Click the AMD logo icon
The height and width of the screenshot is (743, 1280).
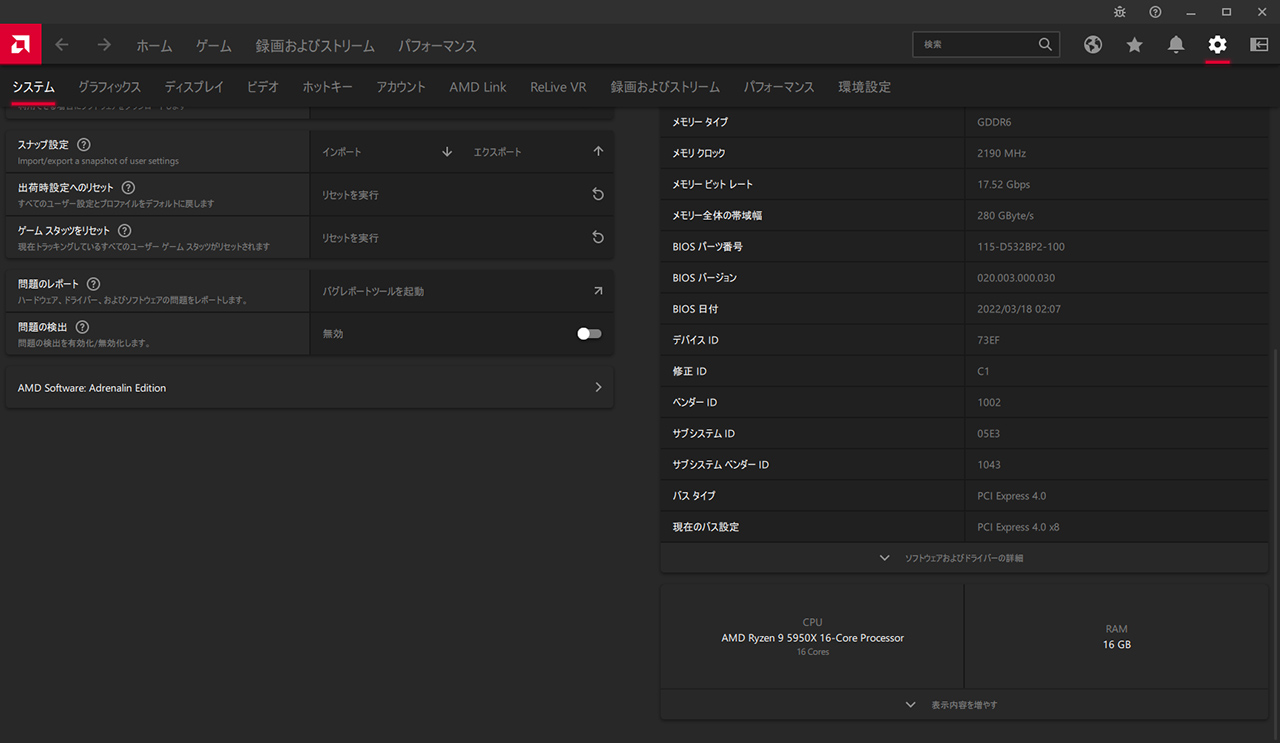pyautogui.click(x=20, y=45)
